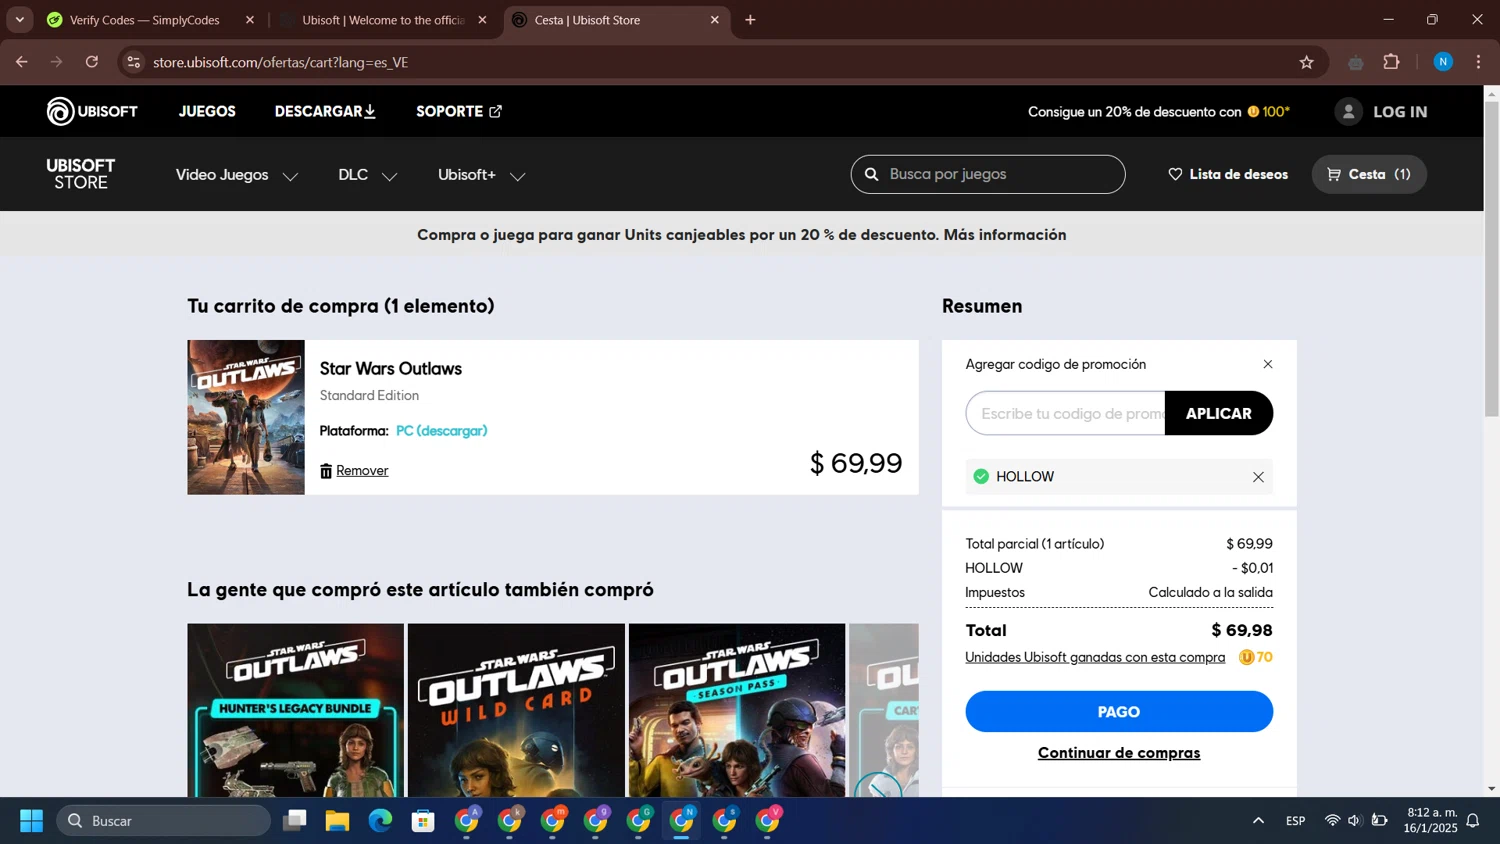Open the DESCARGAR menu item
1500x844 pixels.
[325, 111]
